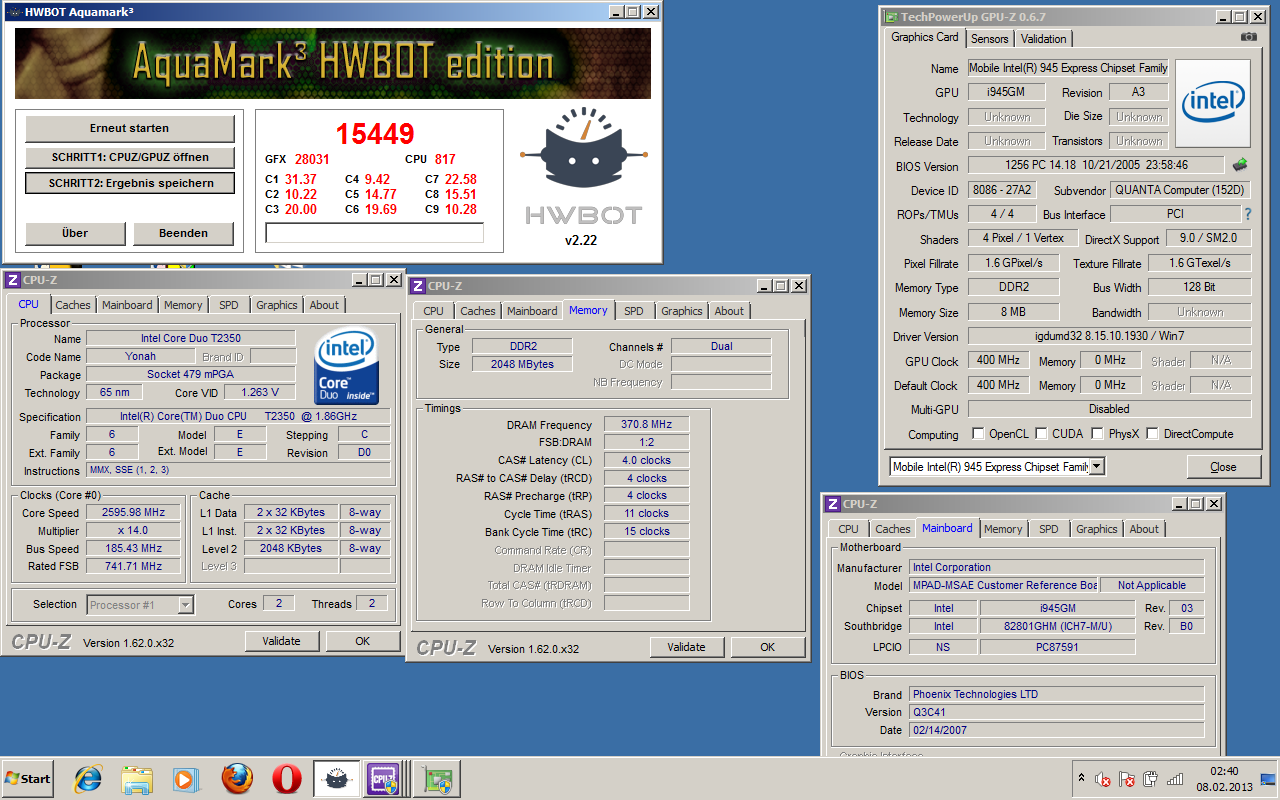Click the CPU-Z Memory window title icon
Image resolution: width=1280 pixels, height=800 pixels.
pyautogui.click(x=419, y=285)
